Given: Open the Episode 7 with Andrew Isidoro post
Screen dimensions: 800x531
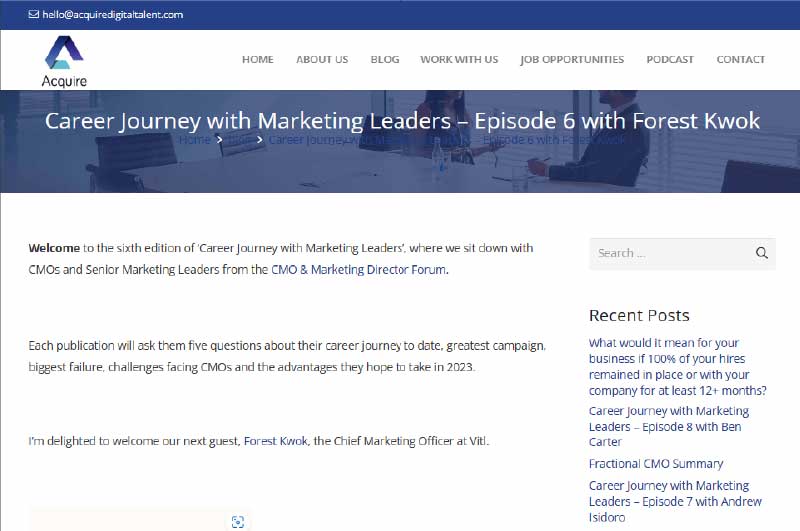Looking at the screenshot, I should click(x=675, y=501).
